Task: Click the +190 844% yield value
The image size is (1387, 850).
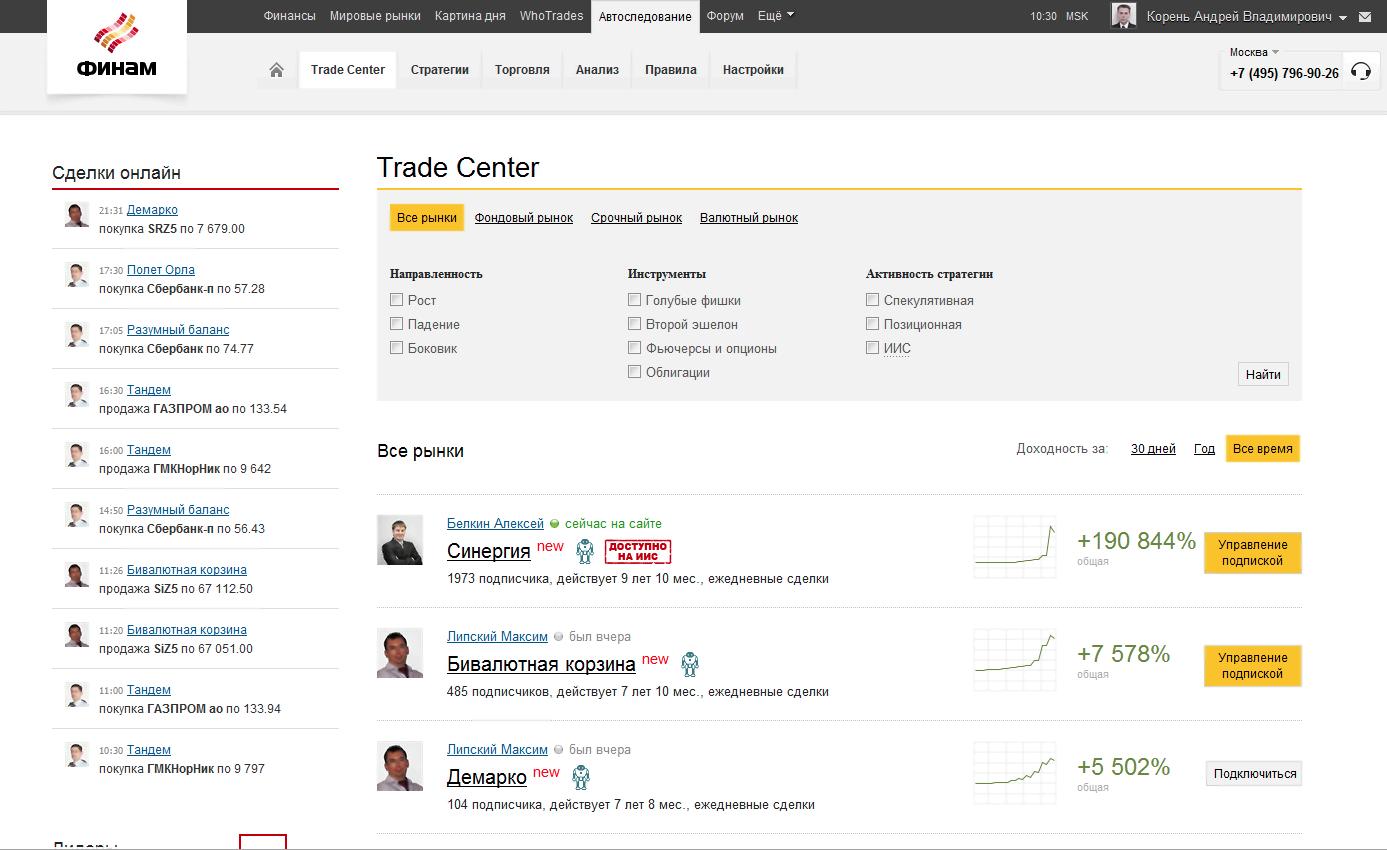Action: pyautogui.click(x=1136, y=541)
